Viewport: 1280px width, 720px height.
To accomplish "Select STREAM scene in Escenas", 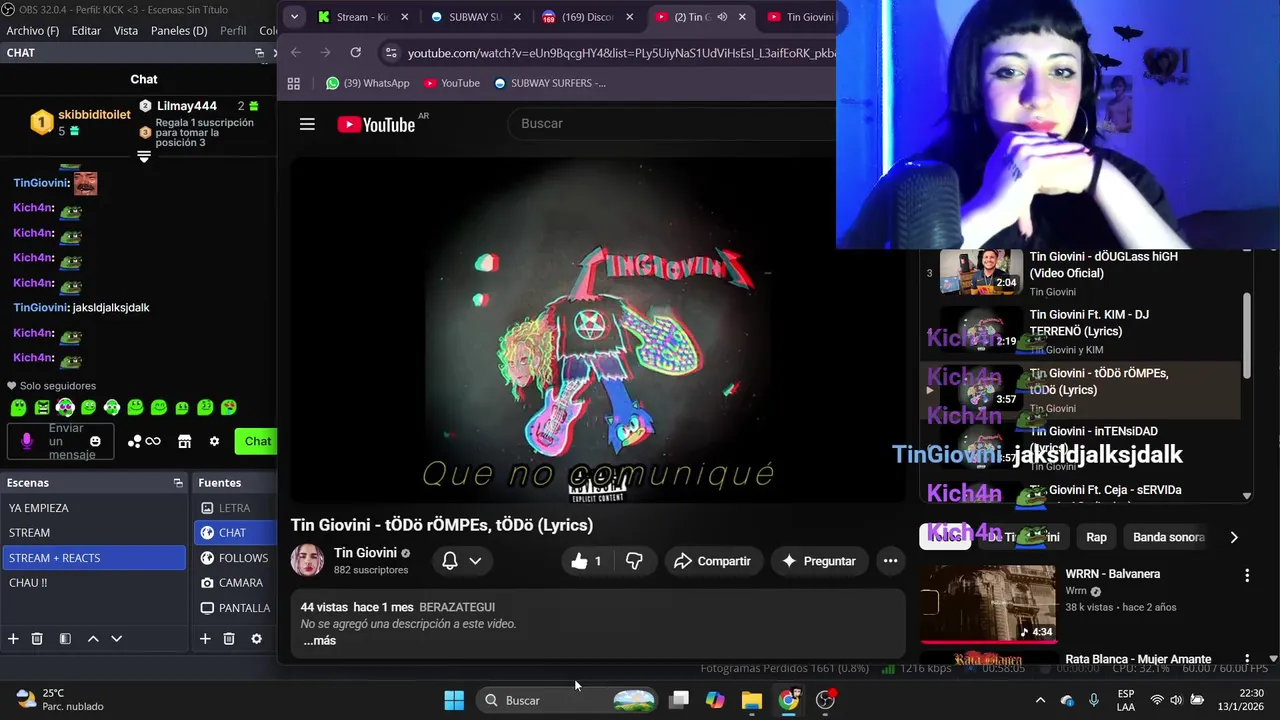I will point(93,533).
